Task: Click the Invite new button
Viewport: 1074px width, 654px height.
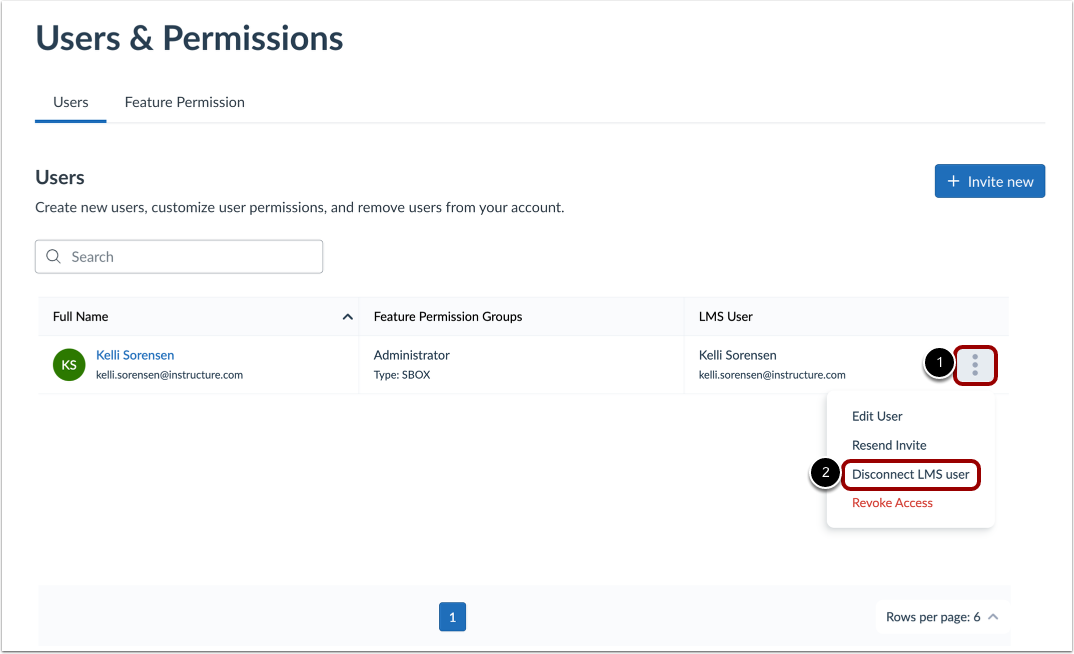Action: click(x=989, y=181)
